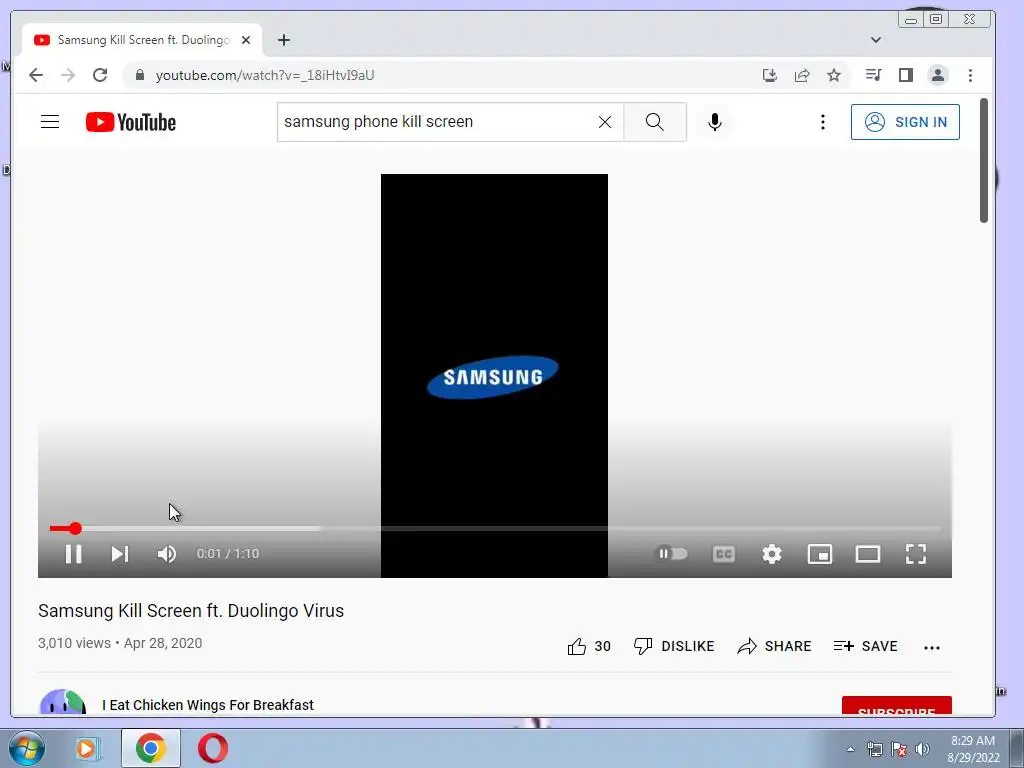This screenshot has height=768, width=1024.
Task: Reload the current page
Action: click(100, 75)
